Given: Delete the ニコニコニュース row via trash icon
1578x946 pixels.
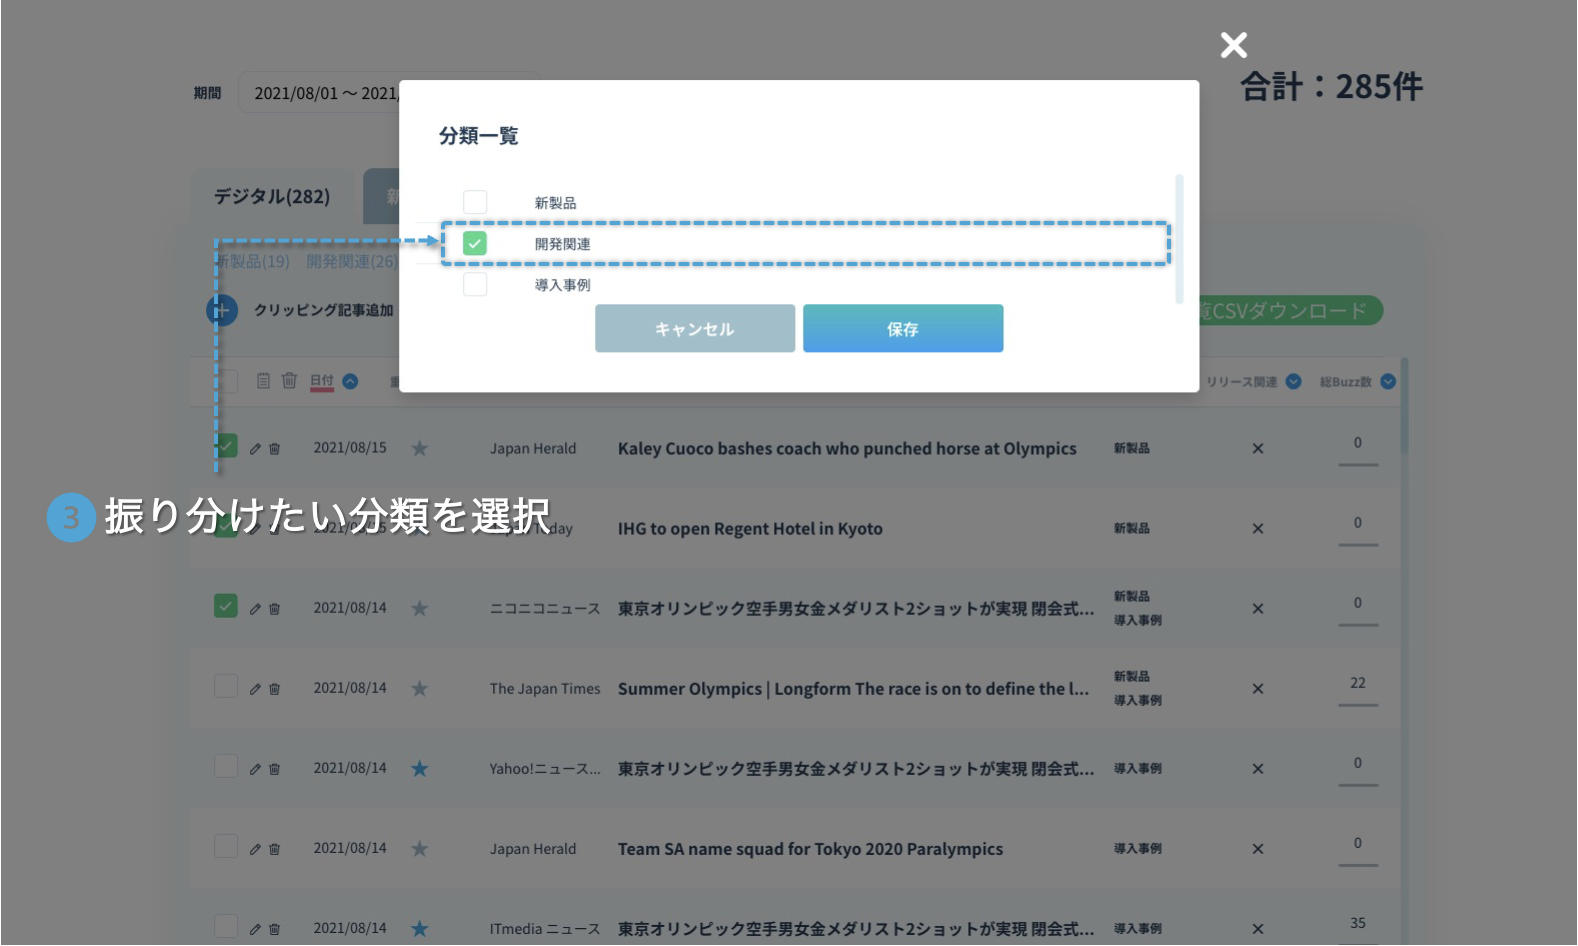Looking at the screenshot, I should (275, 609).
